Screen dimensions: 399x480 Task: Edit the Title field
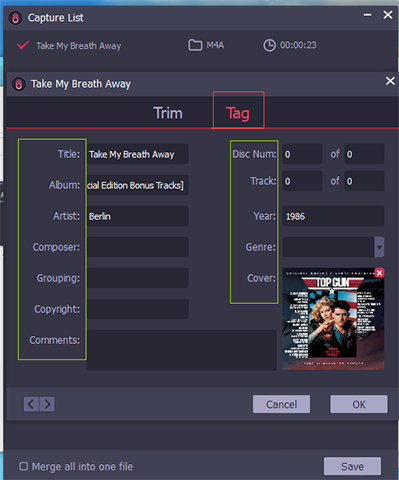coord(137,154)
